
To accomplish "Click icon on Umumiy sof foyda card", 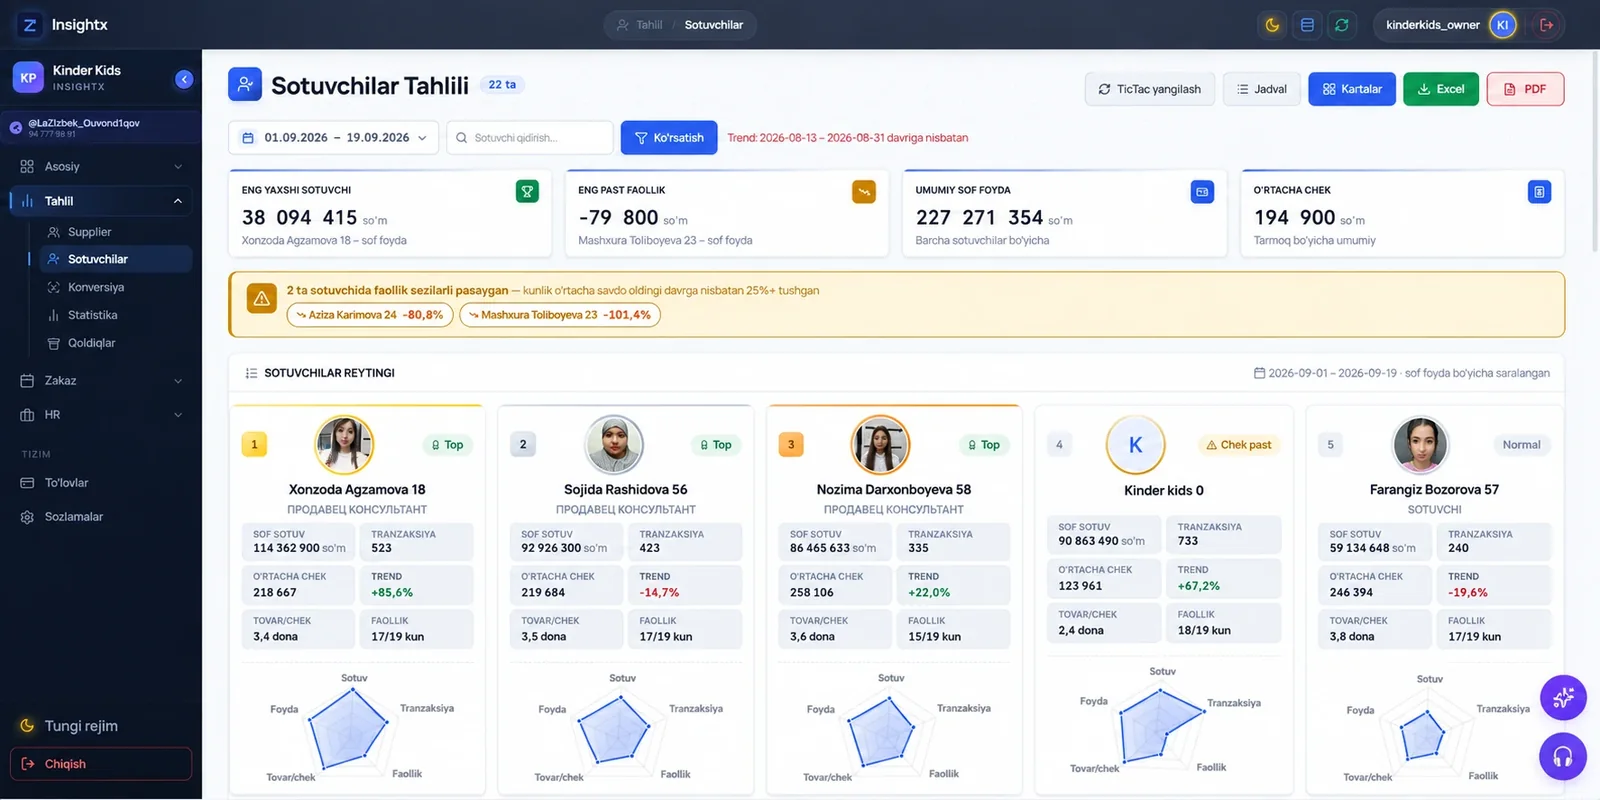I will coord(1202,191).
